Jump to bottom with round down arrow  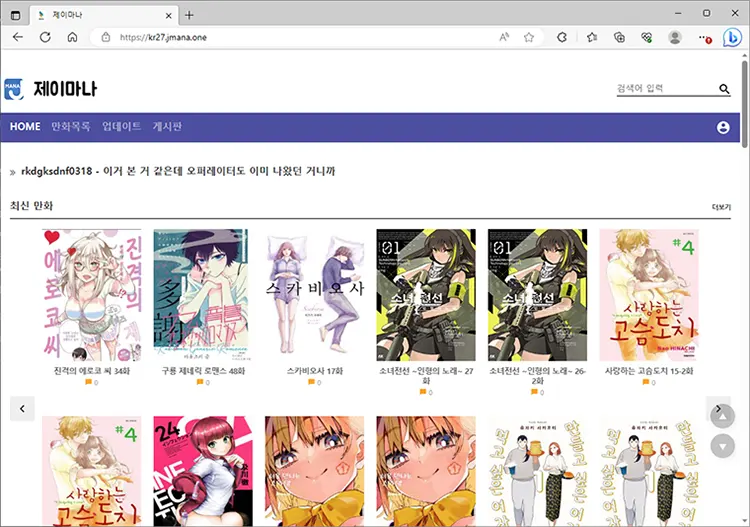(722, 447)
